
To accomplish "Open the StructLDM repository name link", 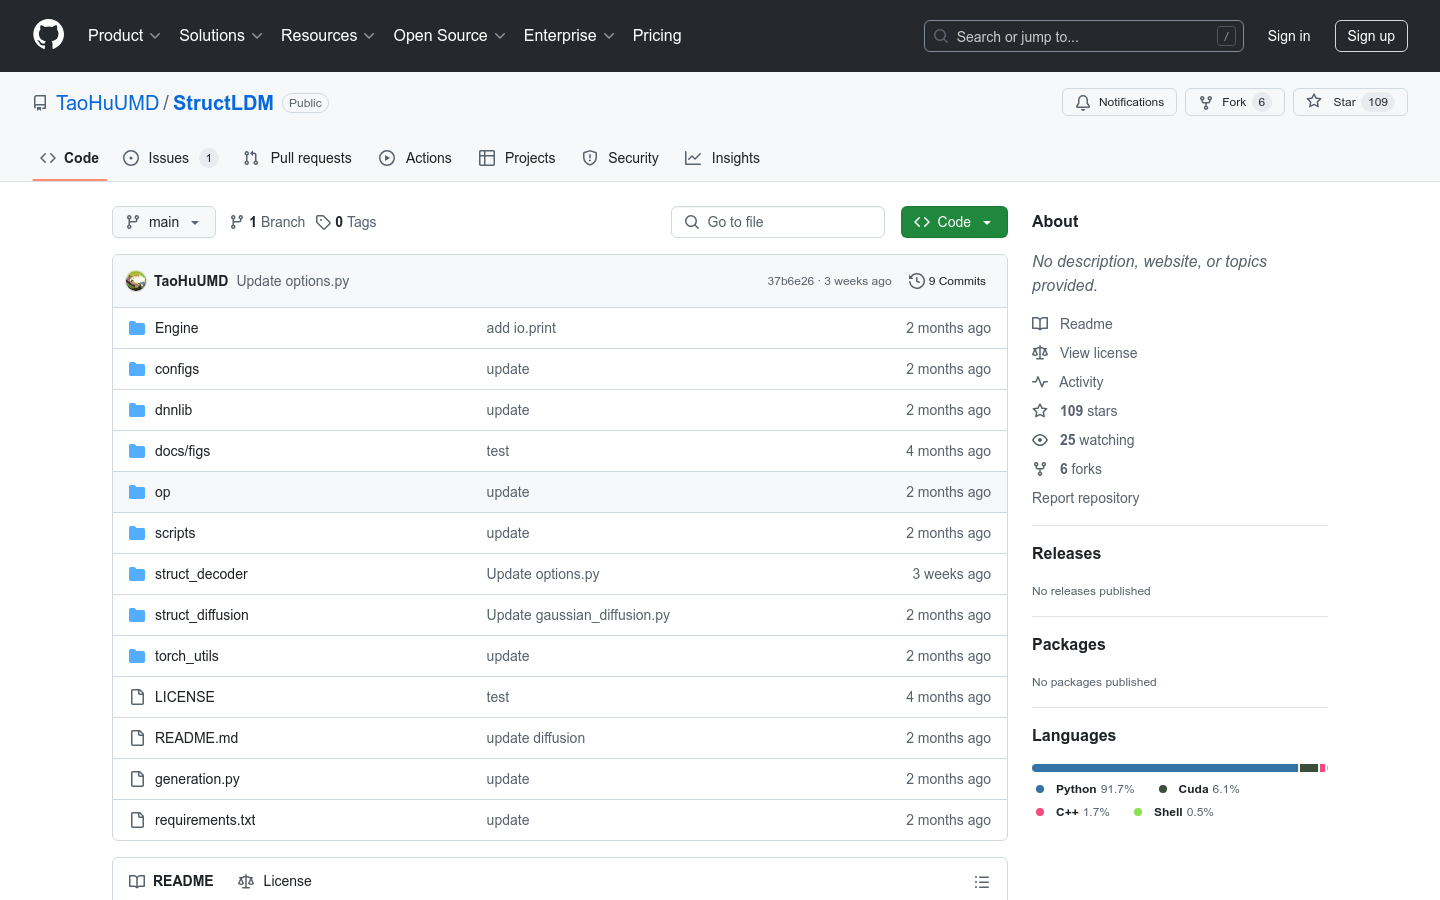I will (223, 103).
